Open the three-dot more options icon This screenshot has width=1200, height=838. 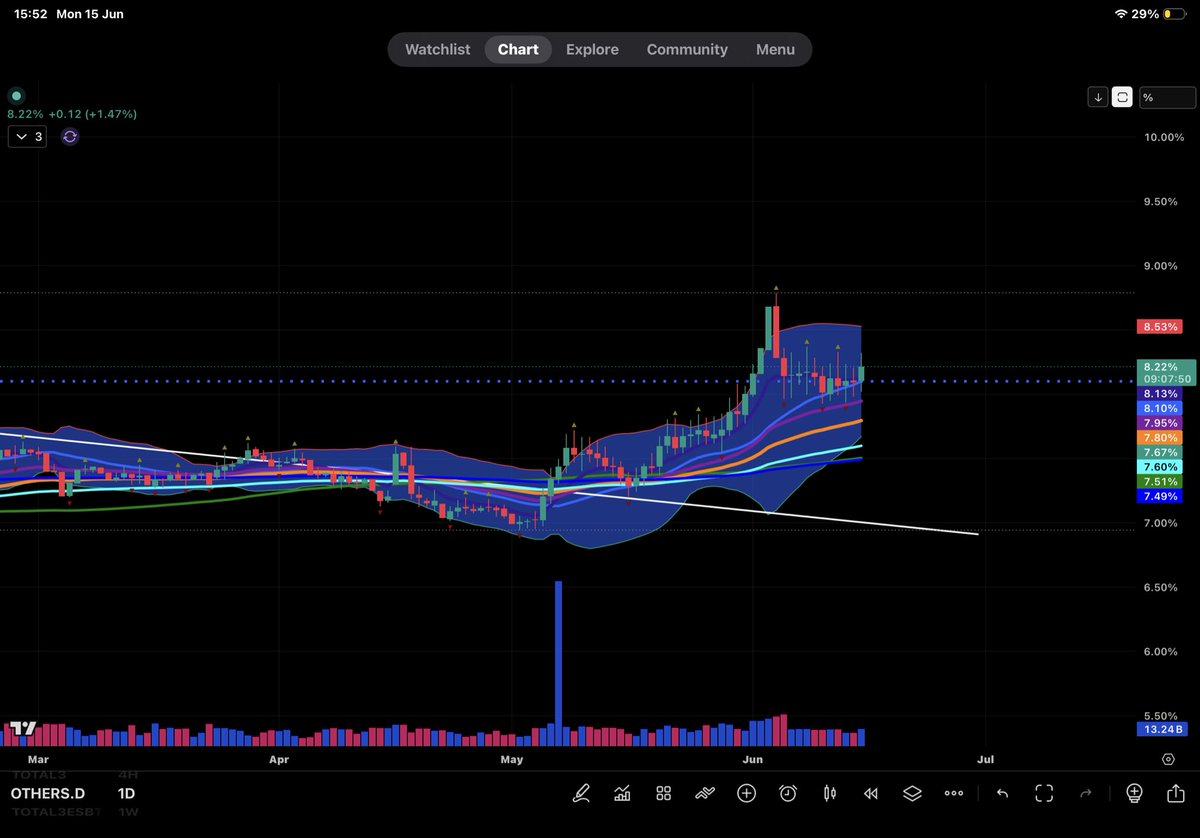pos(953,793)
